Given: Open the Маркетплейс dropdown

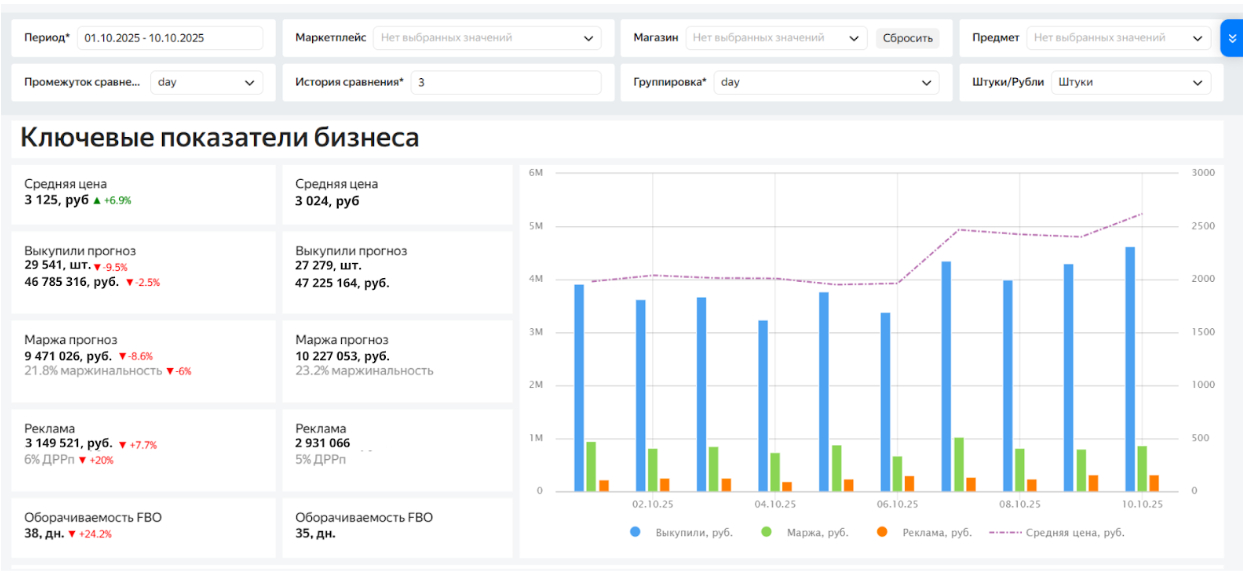Looking at the screenshot, I should 487,38.
